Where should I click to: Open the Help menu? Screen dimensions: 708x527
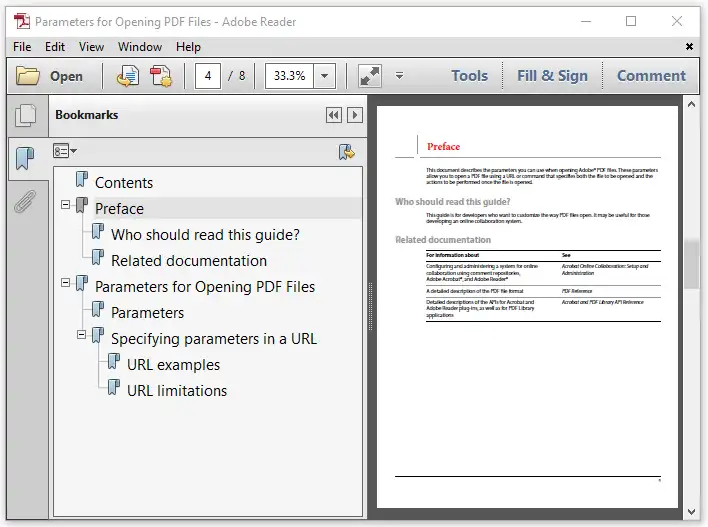188,47
